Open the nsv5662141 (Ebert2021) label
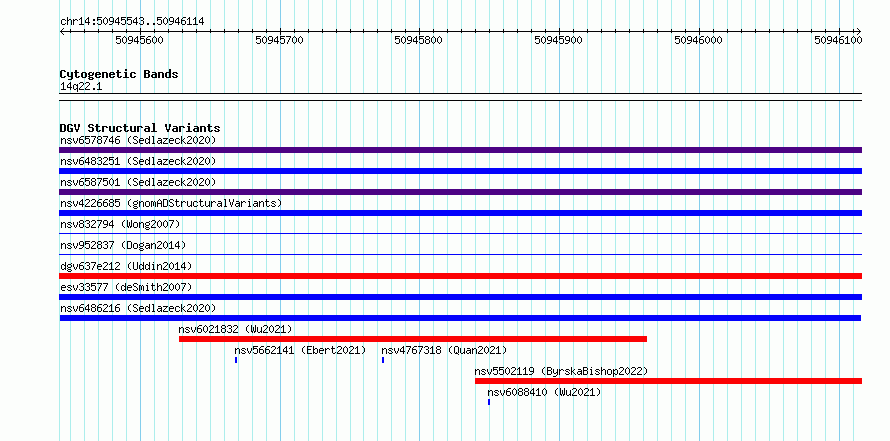 [x=300, y=350]
